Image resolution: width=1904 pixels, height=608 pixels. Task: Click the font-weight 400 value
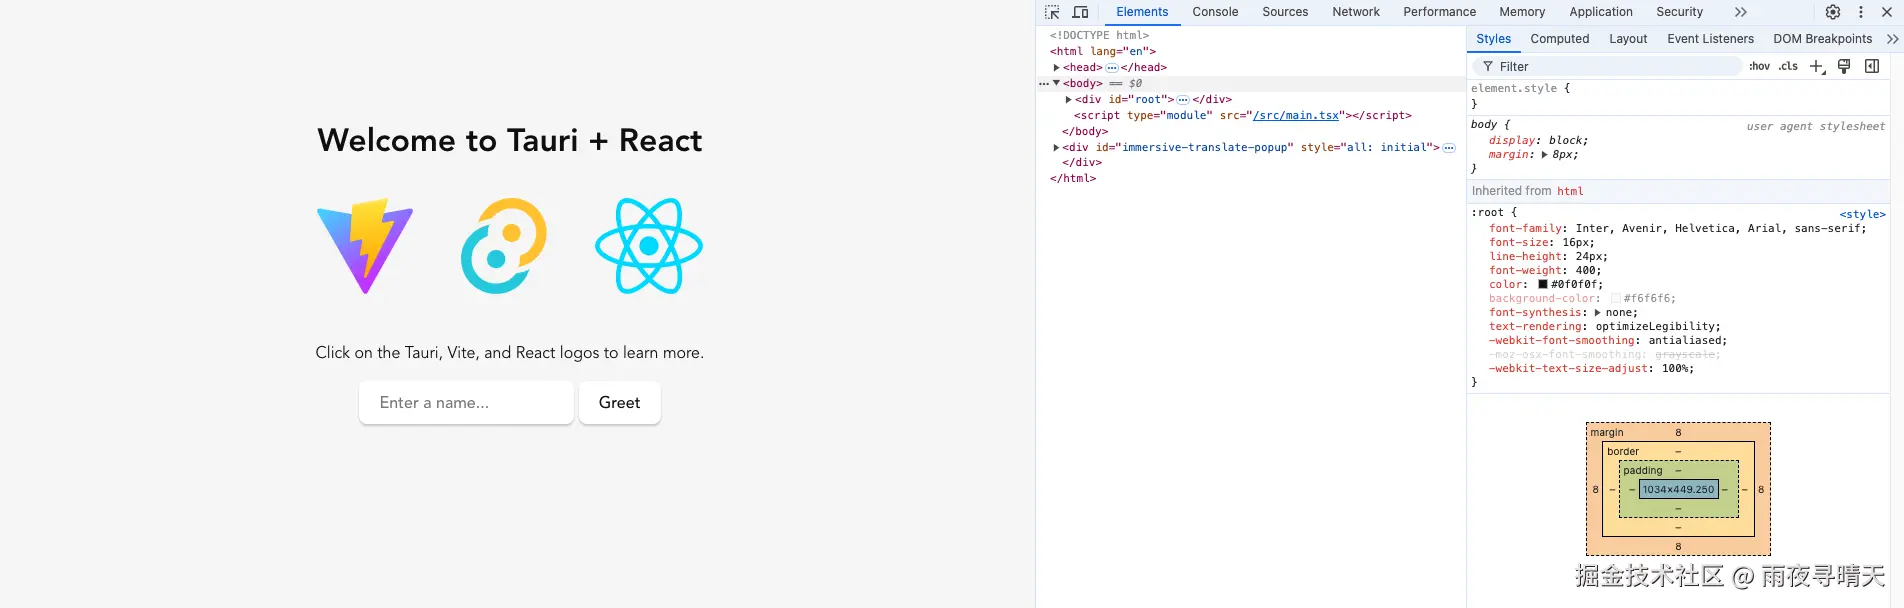pyautogui.click(x=1586, y=271)
